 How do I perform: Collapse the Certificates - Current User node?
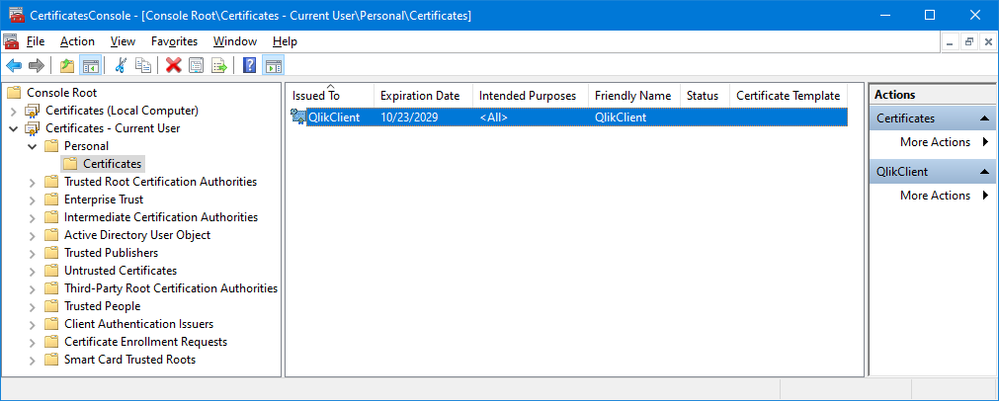click(x=14, y=128)
